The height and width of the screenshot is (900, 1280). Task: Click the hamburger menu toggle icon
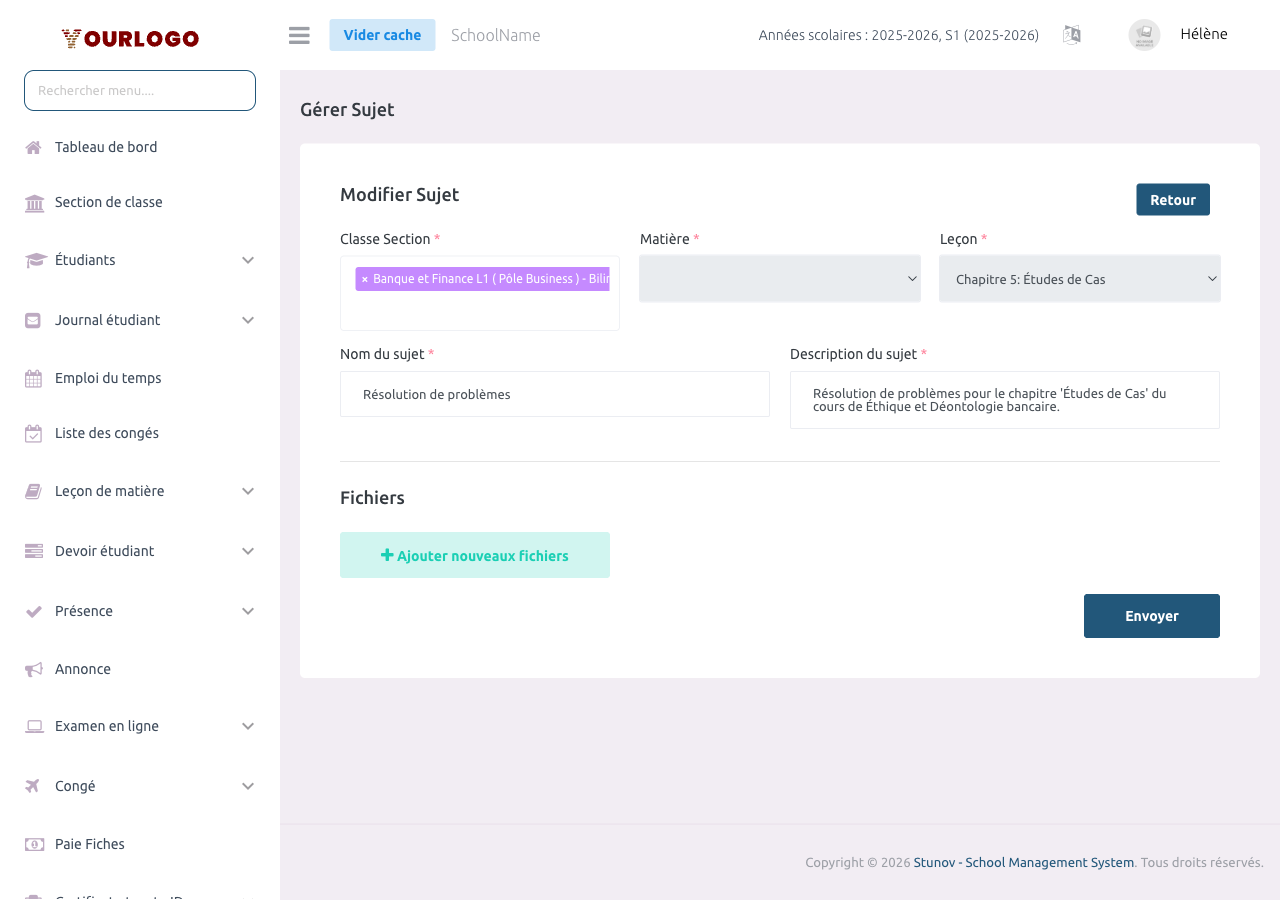[x=299, y=36]
